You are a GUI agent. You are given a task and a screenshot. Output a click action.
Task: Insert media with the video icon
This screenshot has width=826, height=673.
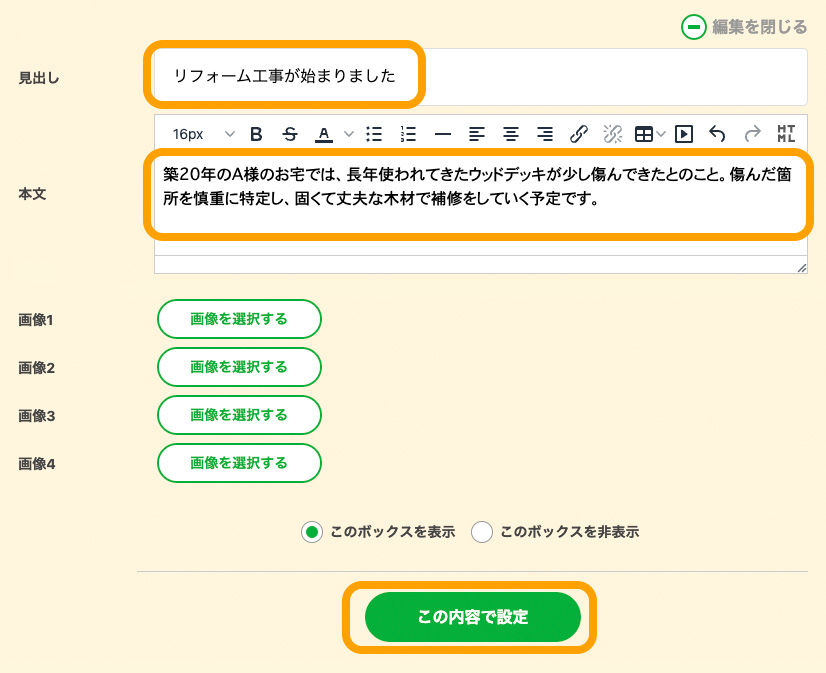(x=684, y=134)
